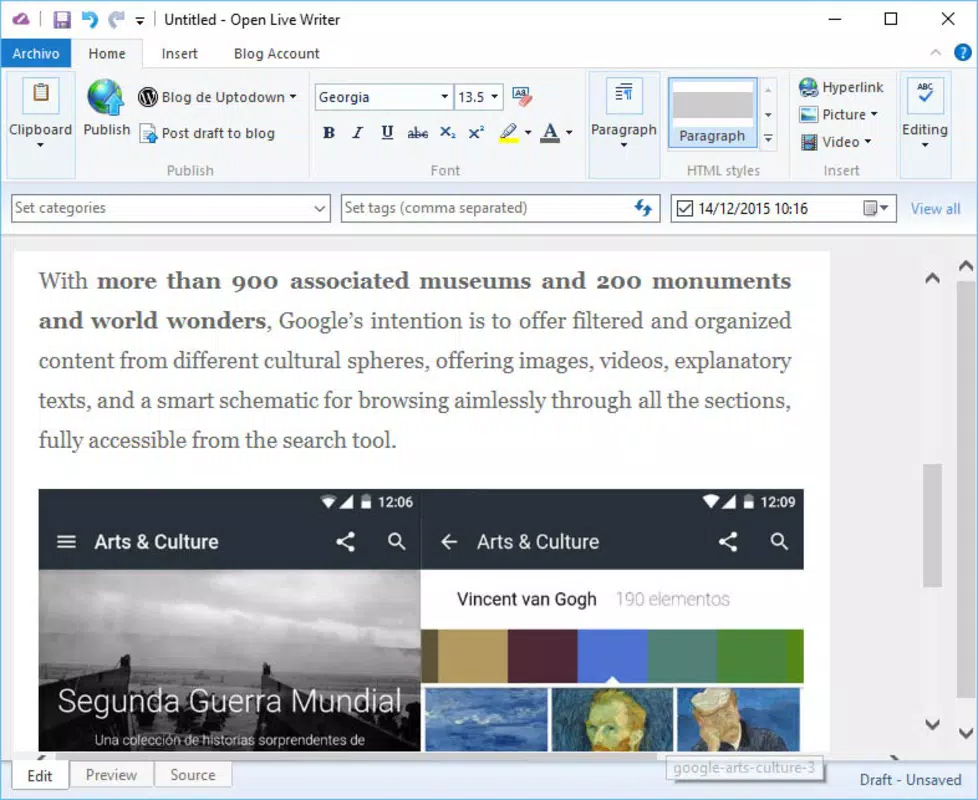Switch to the Source view tab
This screenshot has width=978, height=800.
pos(193,775)
